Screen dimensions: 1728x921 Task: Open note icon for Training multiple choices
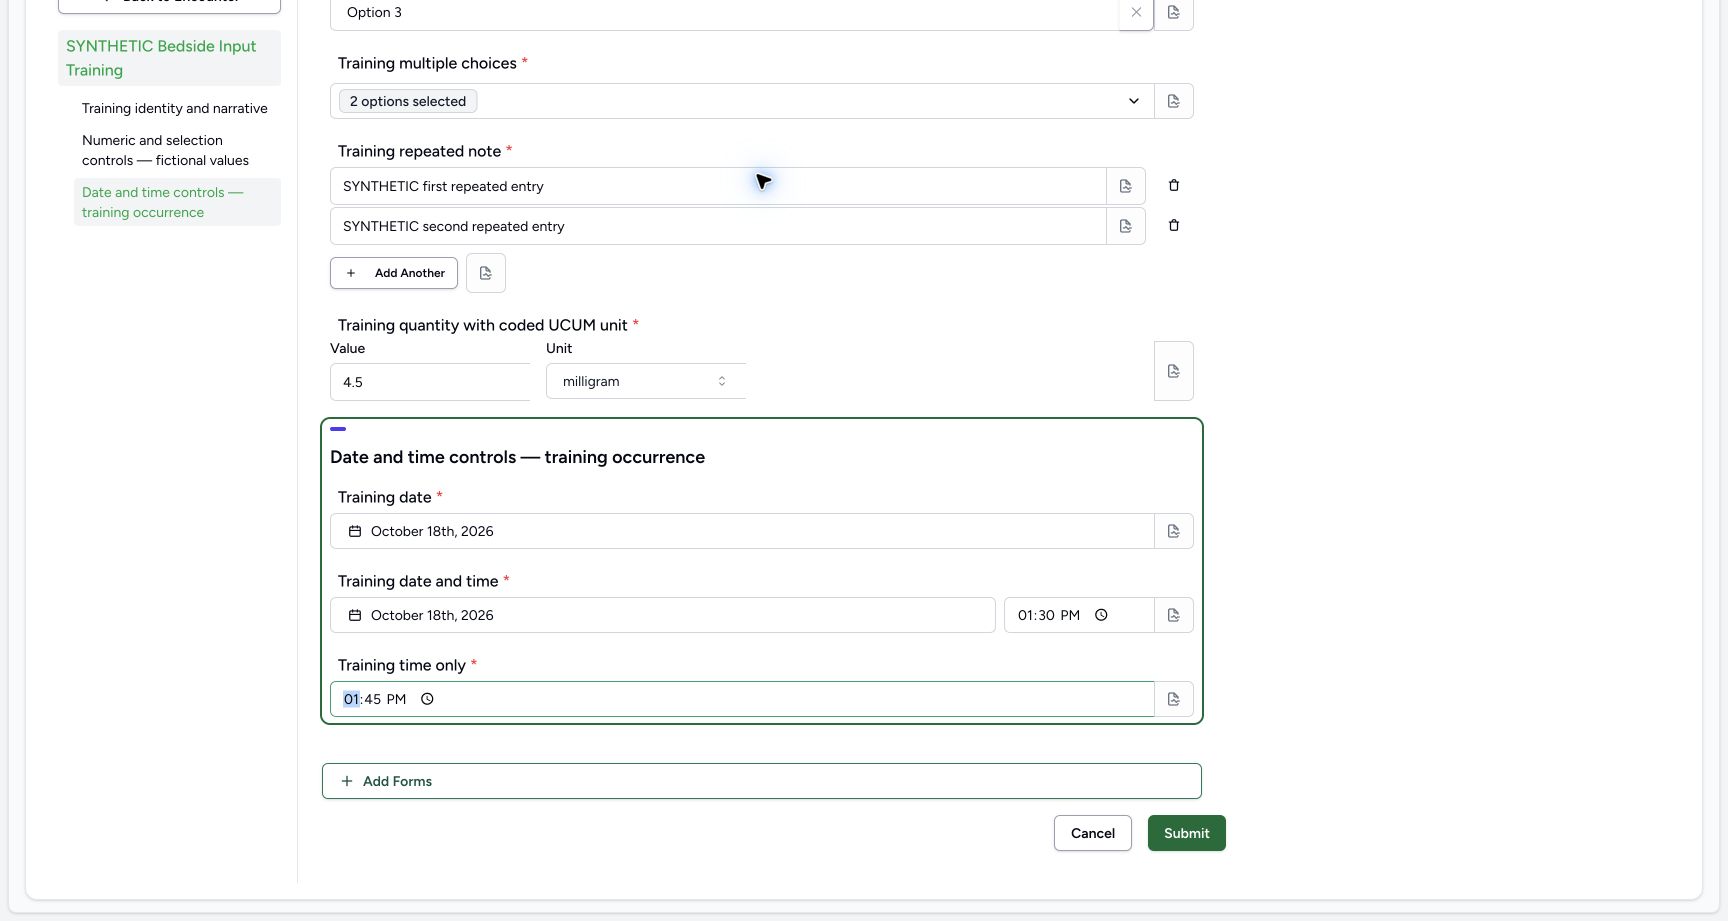click(1174, 101)
